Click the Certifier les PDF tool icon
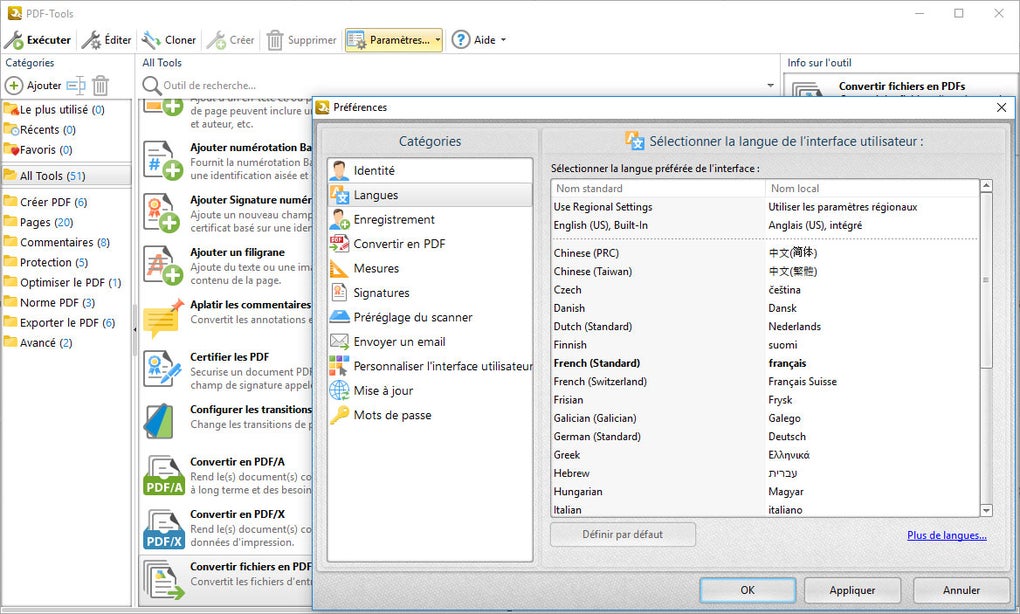Viewport: 1020px width, 614px height. coord(163,370)
